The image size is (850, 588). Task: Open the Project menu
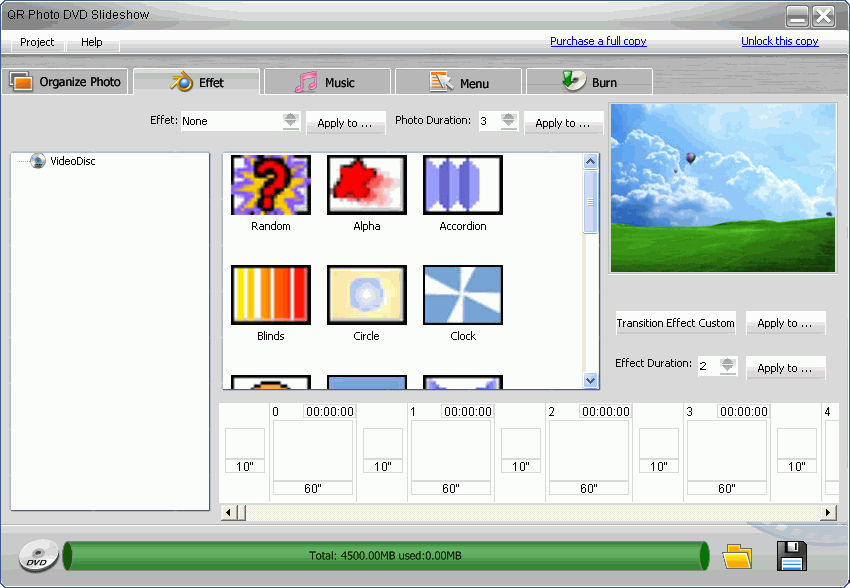click(37, 42)
